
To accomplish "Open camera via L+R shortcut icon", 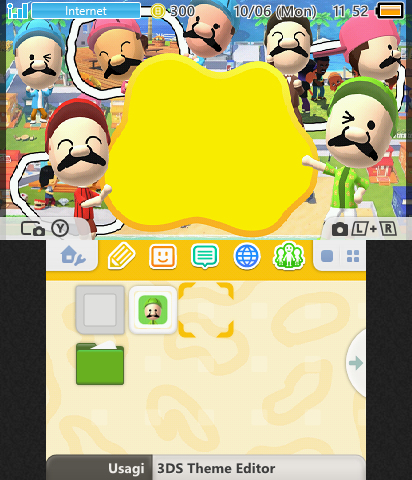I will [364, 229].
